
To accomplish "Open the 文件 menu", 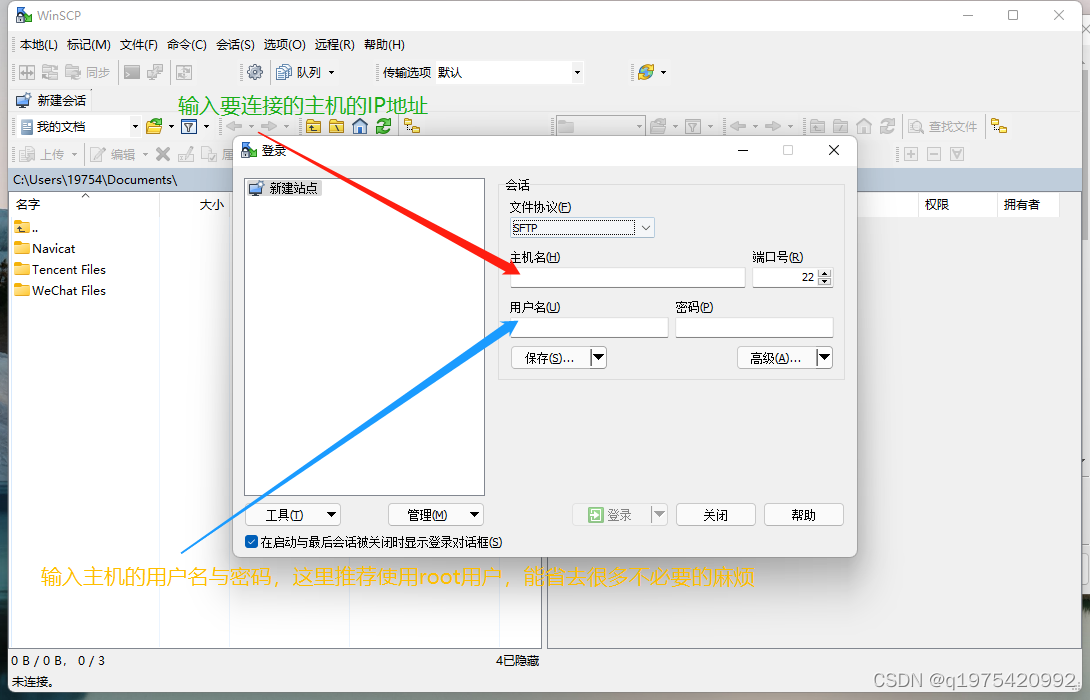I will [138, 44].
